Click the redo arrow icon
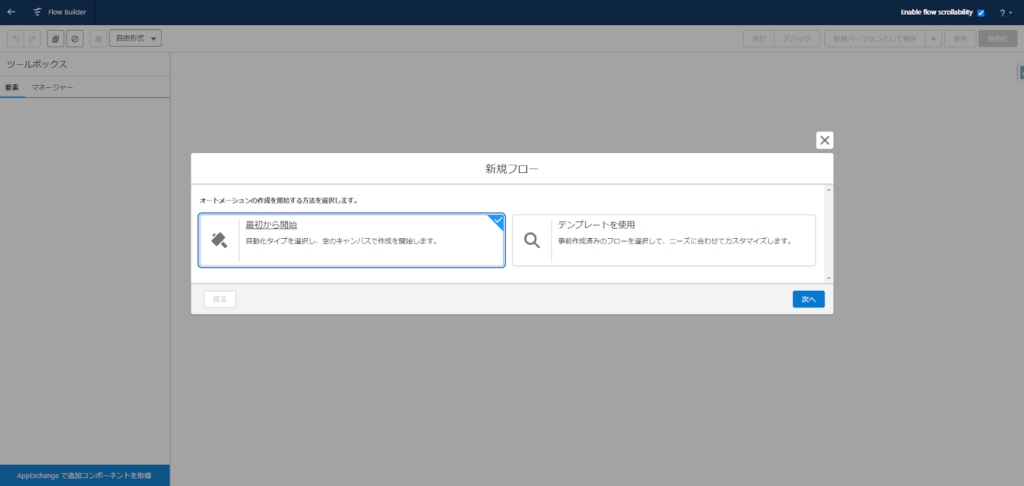 (x=32, y=38)
